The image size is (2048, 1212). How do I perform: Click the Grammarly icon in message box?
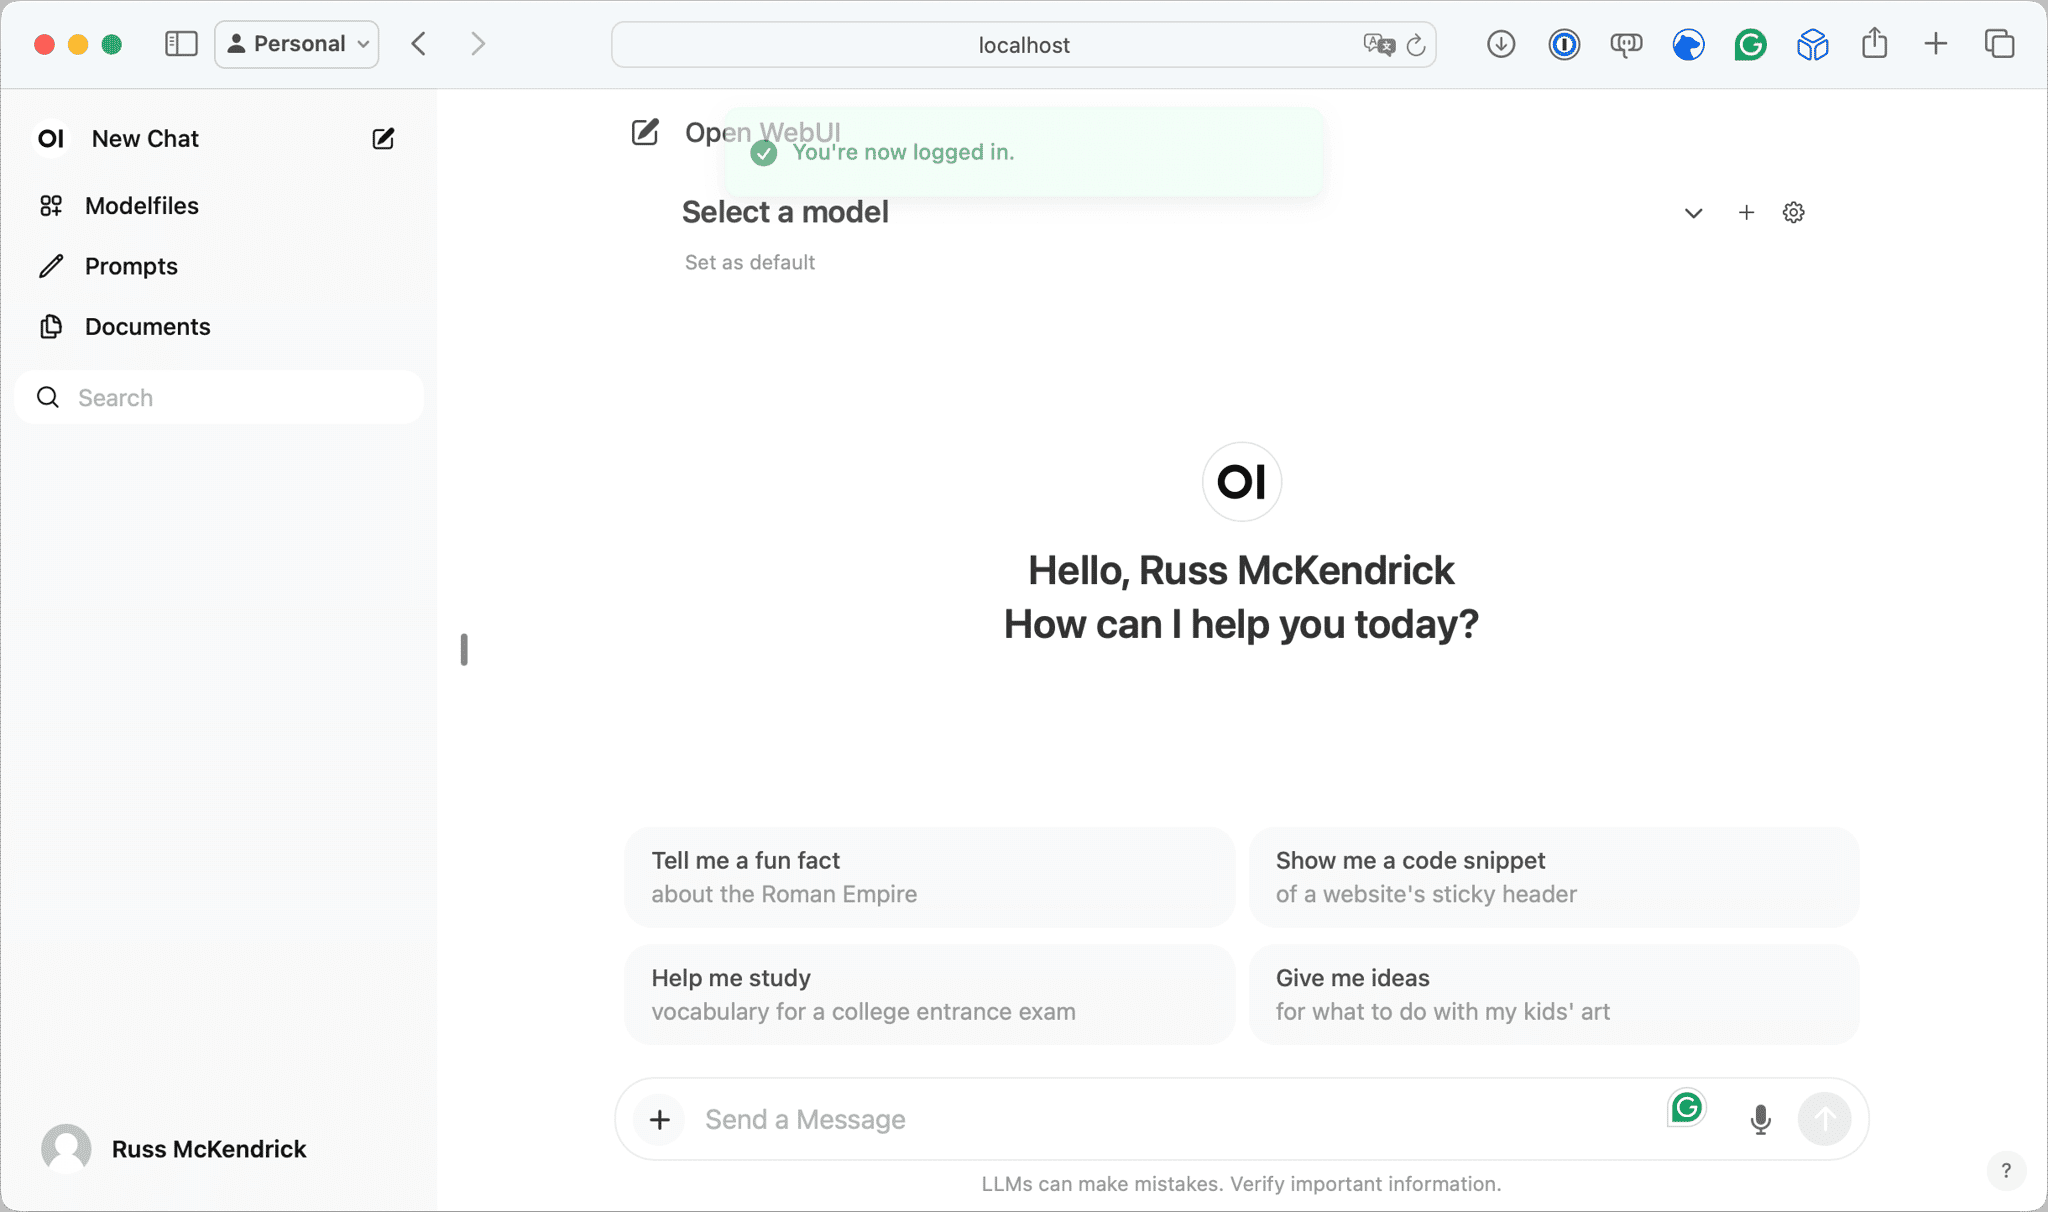1686,1107
